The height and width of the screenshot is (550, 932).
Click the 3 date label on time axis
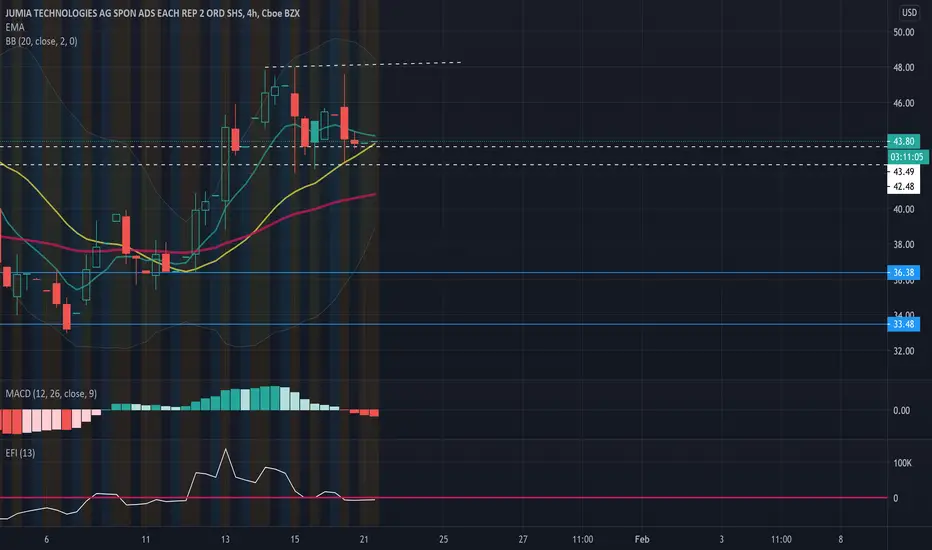[x=722, y=539]
